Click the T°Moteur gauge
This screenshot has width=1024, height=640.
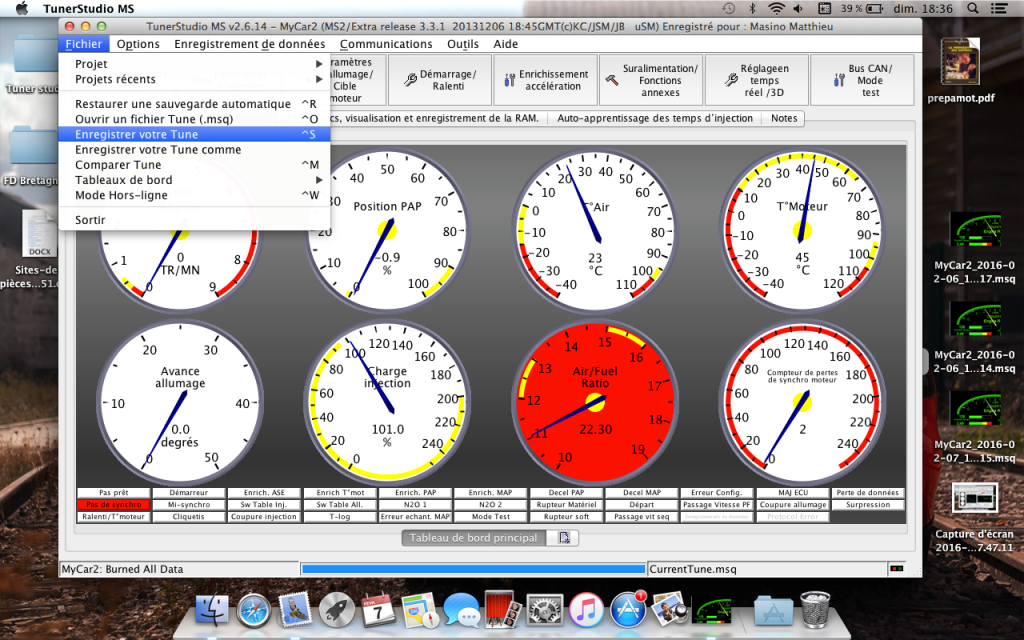[802, 231]
